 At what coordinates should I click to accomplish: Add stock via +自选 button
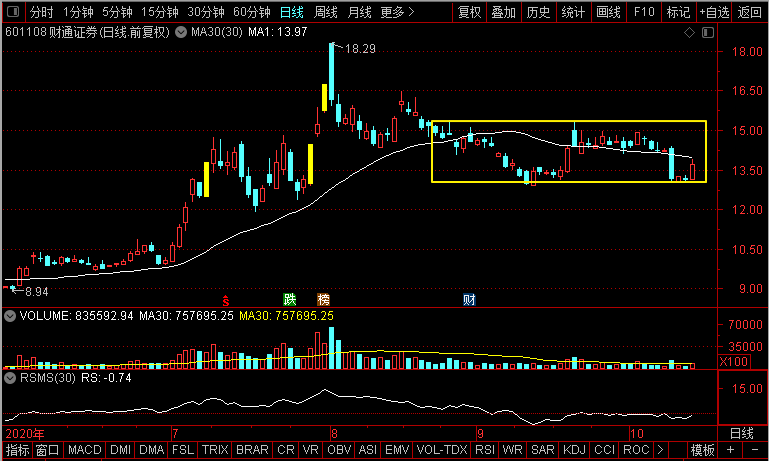[714, 12]
